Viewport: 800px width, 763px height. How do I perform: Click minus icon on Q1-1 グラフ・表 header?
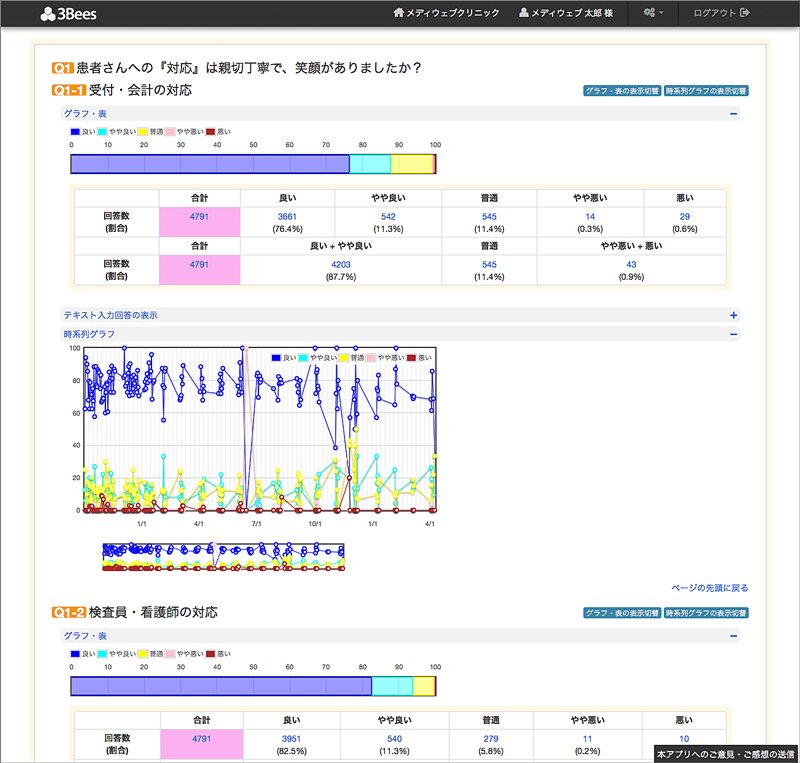pos(734,114)
